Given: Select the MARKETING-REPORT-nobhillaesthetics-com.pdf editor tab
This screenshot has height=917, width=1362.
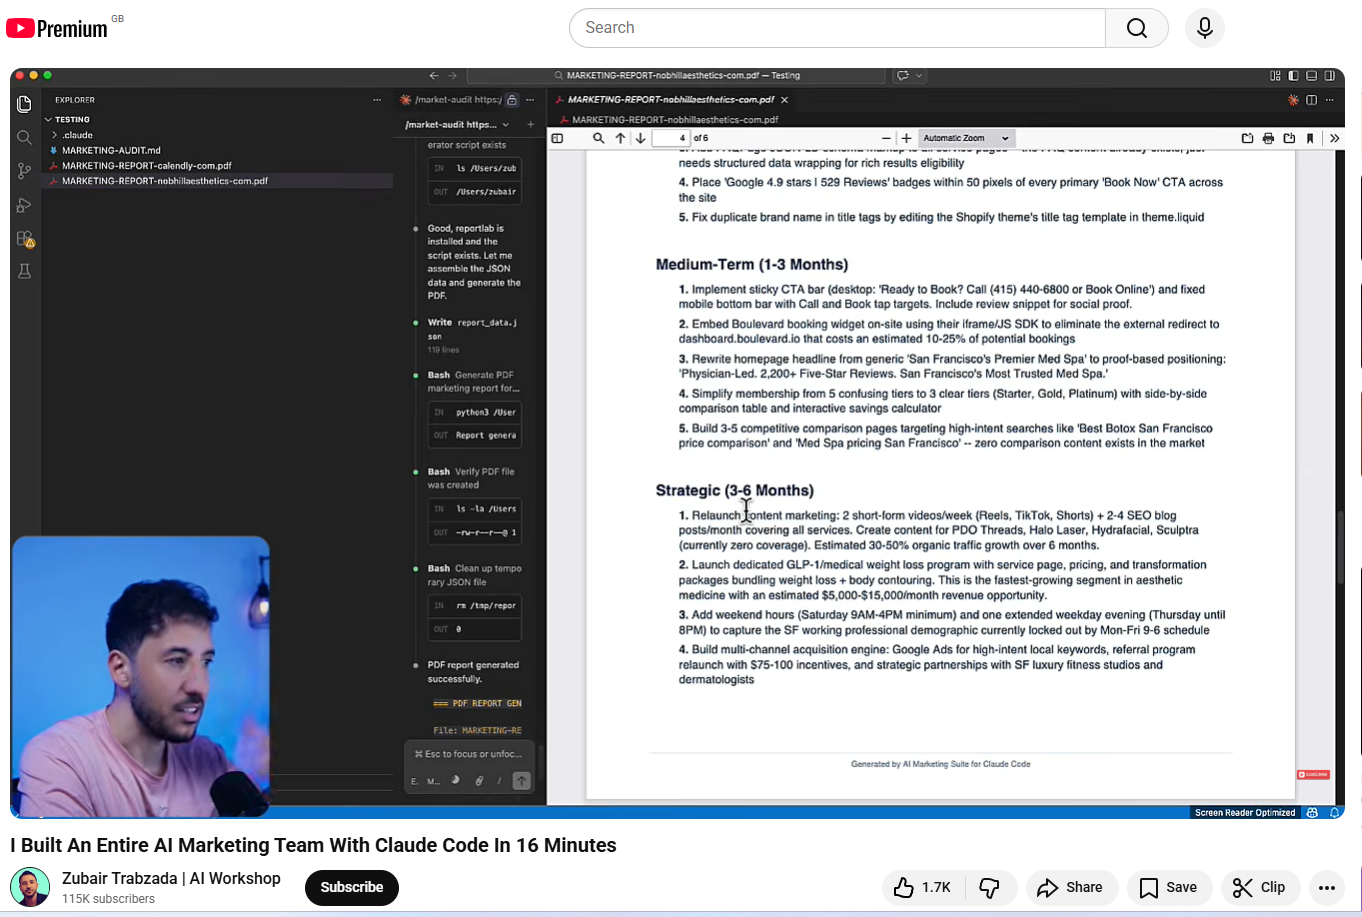Looking at the screenshot, I should coord(670,100).
